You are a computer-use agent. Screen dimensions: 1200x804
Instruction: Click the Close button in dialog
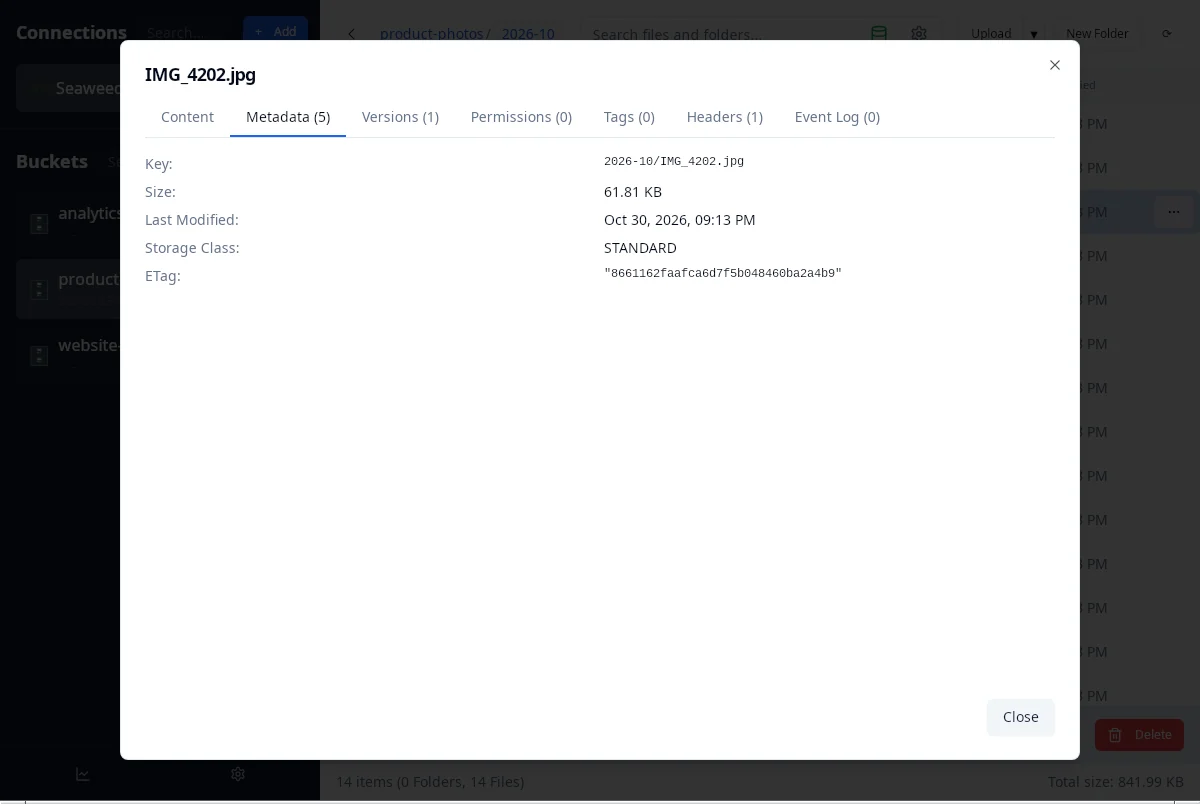(1021, 717)
